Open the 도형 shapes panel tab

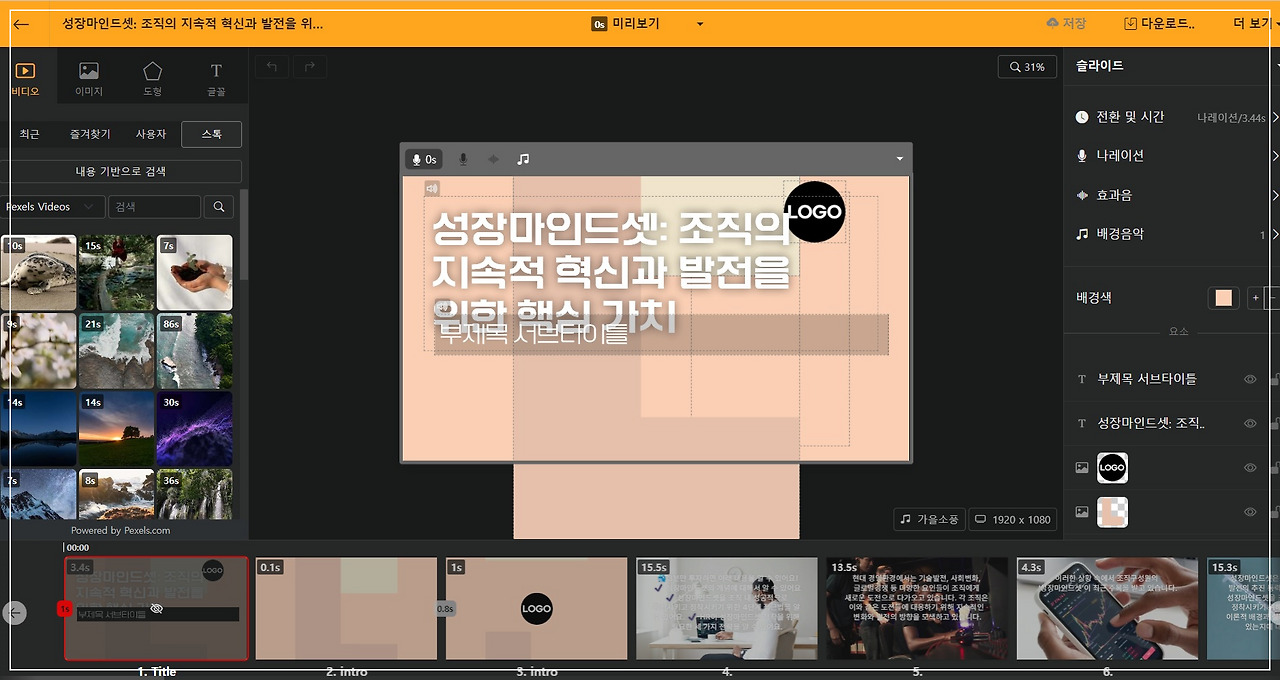click(x=152, y=79)
